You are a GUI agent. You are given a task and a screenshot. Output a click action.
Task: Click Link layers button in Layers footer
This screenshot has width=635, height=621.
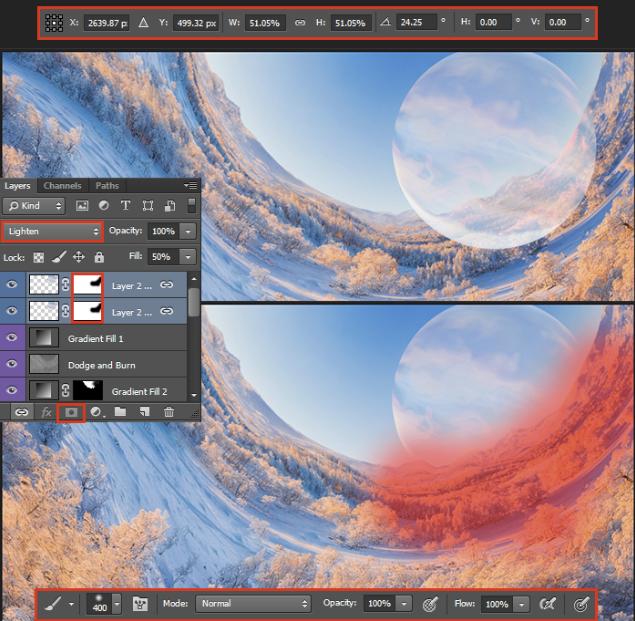(x=21, y=412)
